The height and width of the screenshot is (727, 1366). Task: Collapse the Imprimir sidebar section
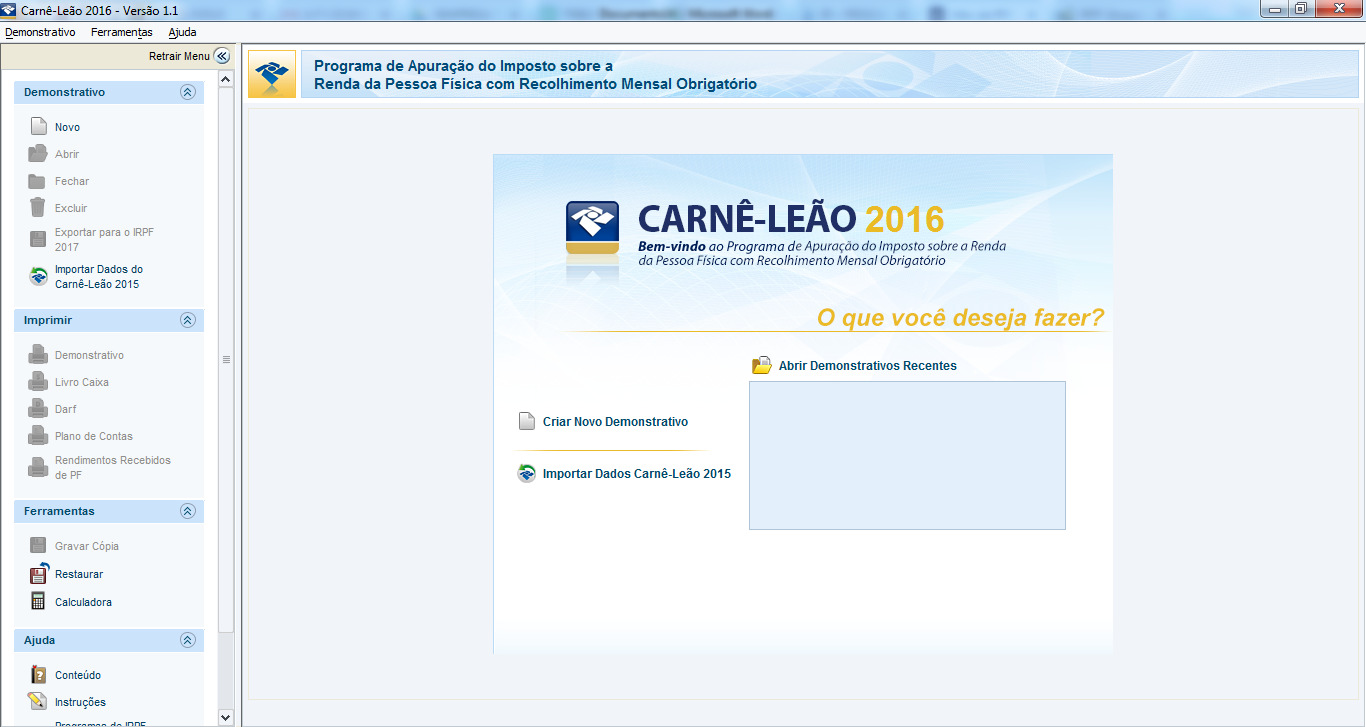click(x=187, y=320)
